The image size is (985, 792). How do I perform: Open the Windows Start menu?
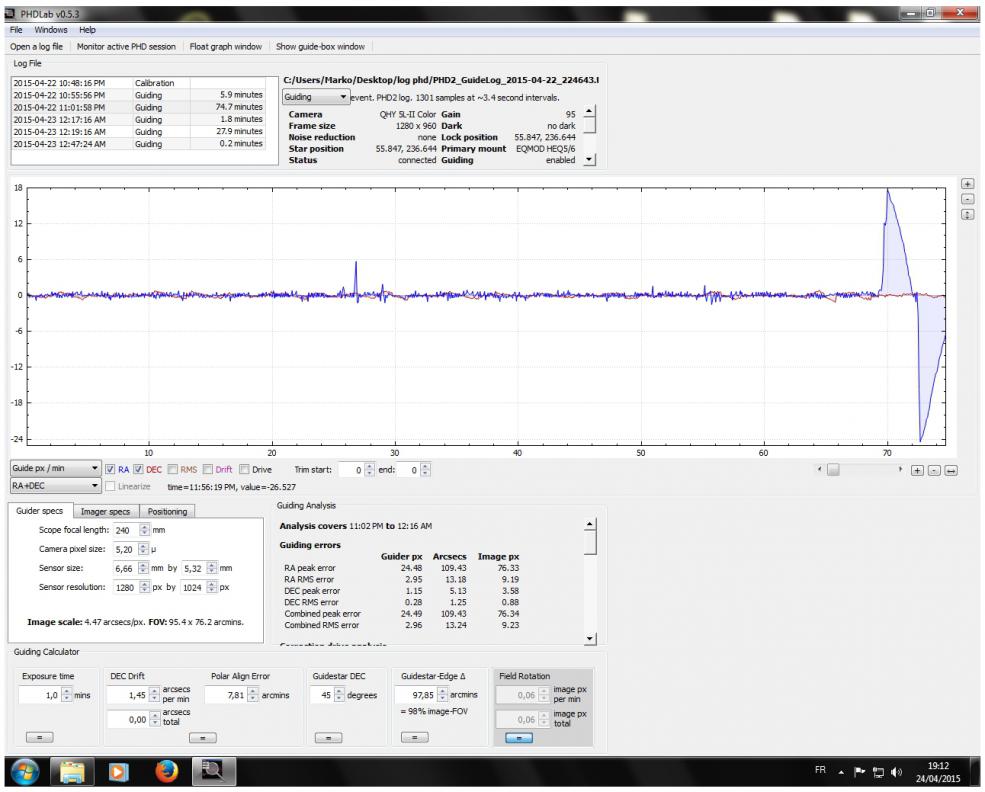click(25, 772)
